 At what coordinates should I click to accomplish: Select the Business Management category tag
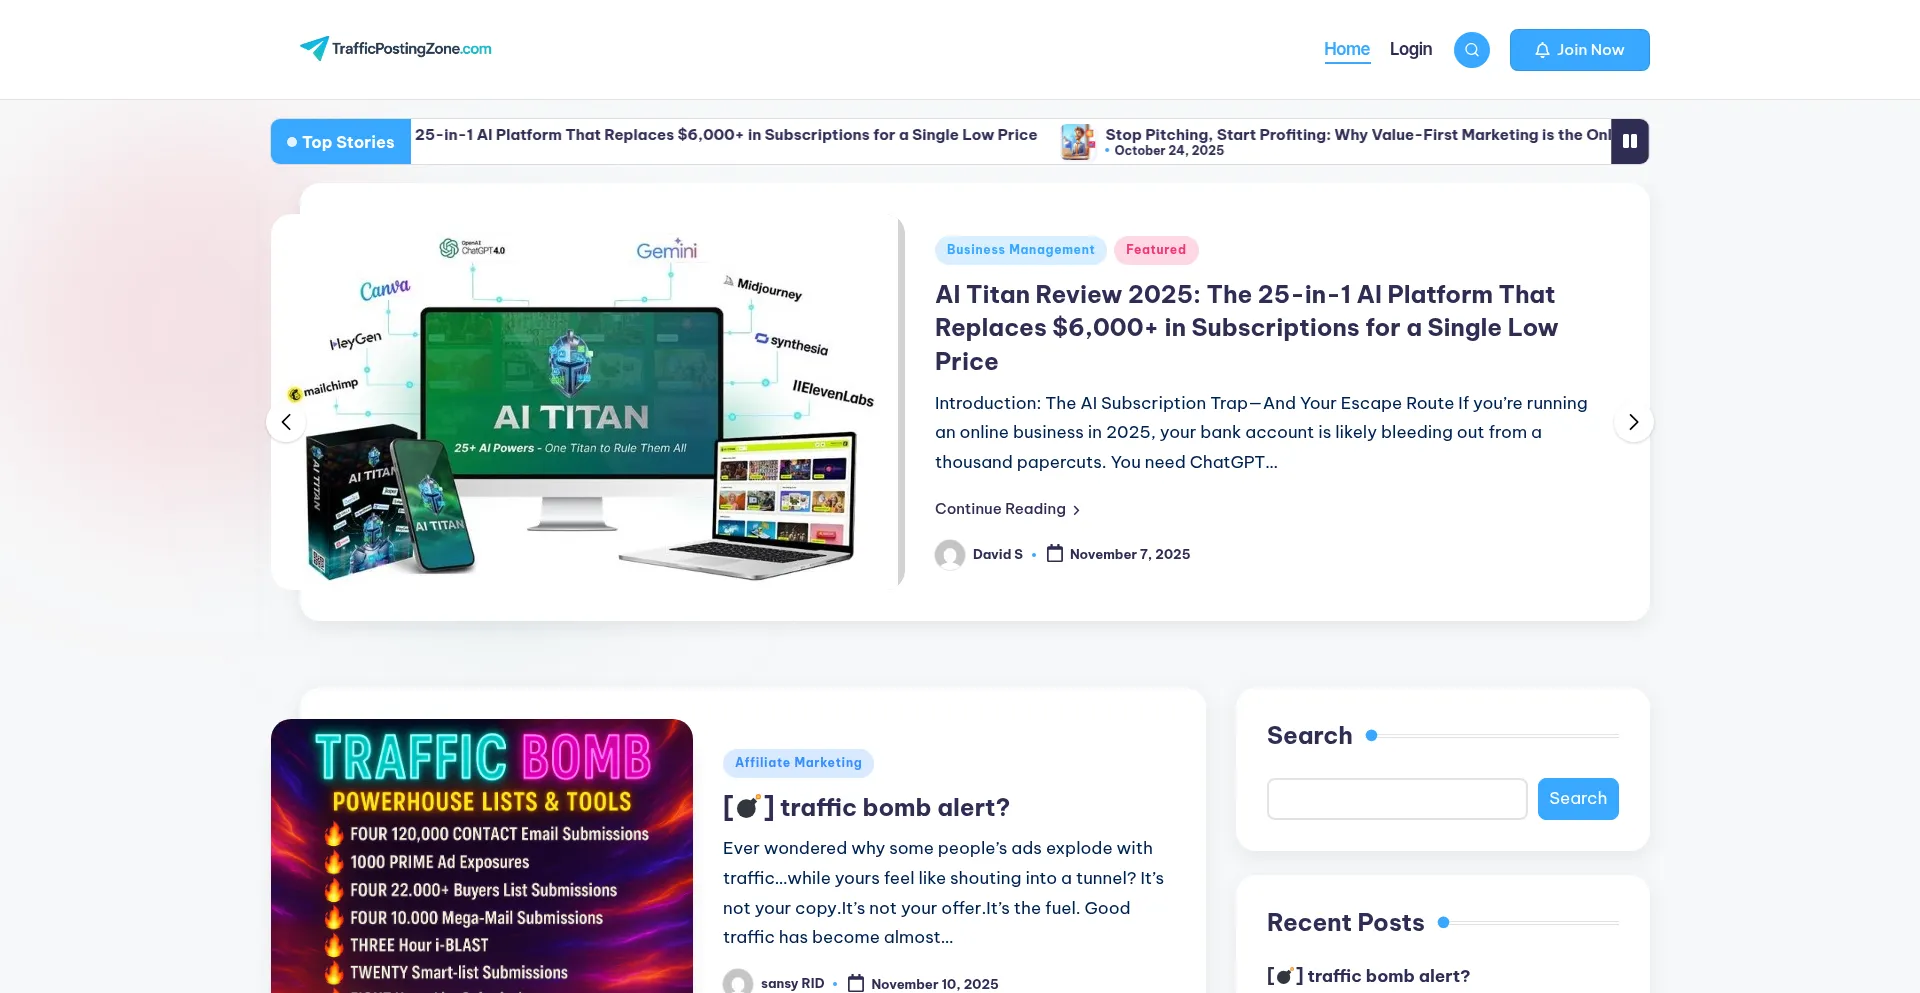click(x=1020, y=250)
